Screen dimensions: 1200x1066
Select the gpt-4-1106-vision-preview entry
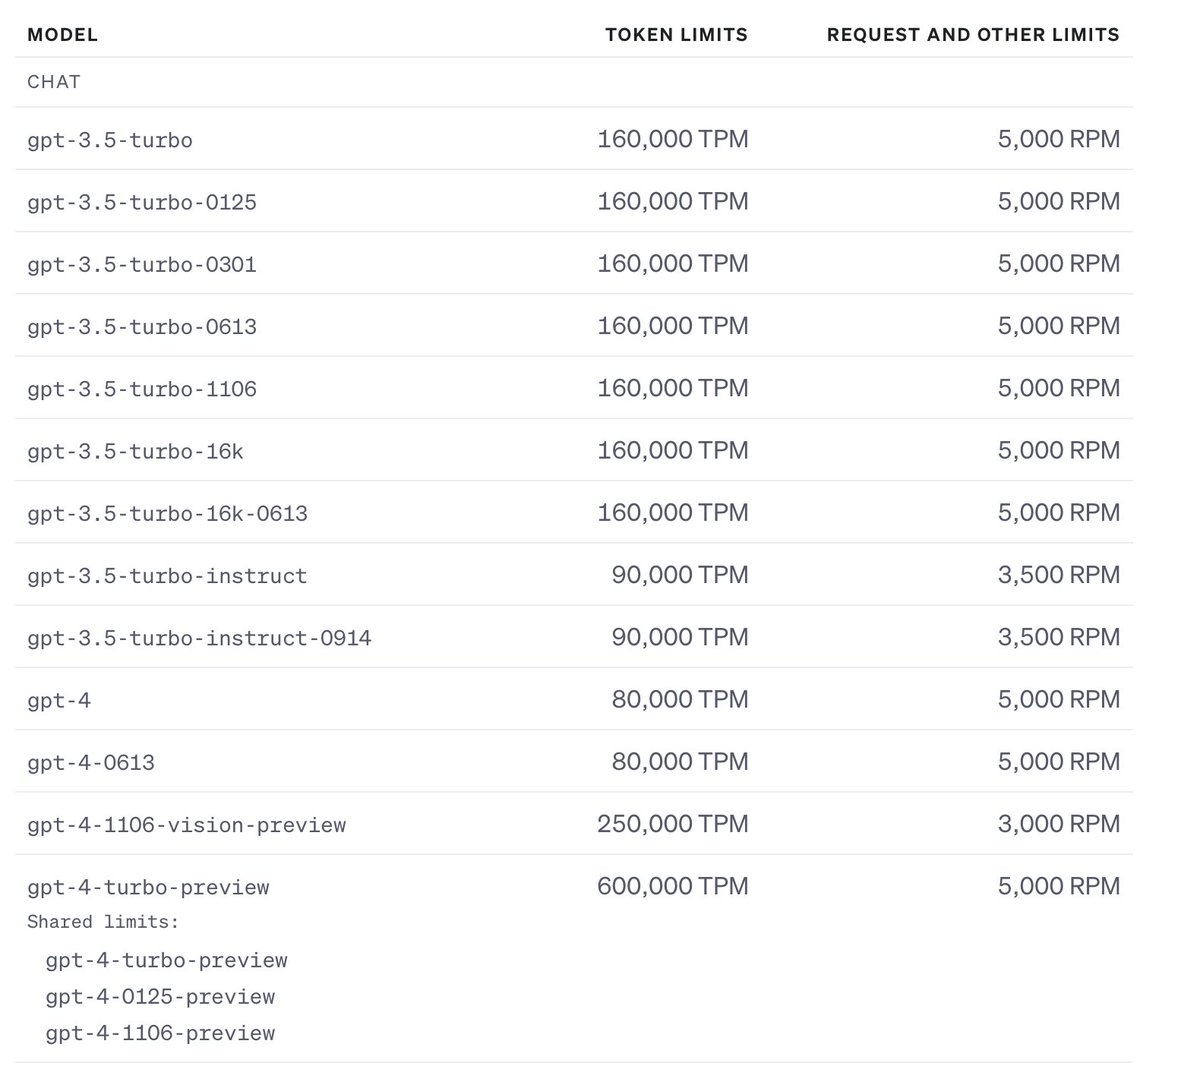[185, 824]
